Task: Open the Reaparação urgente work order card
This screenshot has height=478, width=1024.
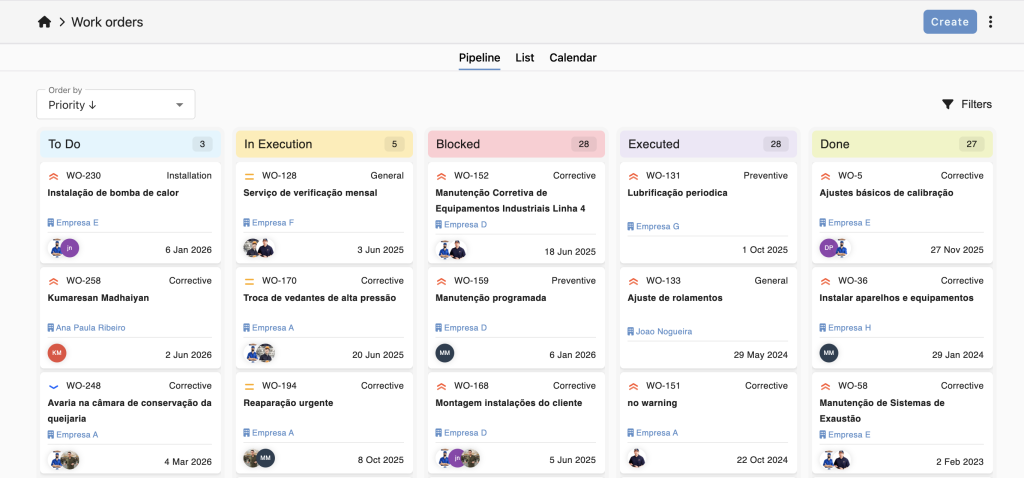Action: tap(325, 422)
